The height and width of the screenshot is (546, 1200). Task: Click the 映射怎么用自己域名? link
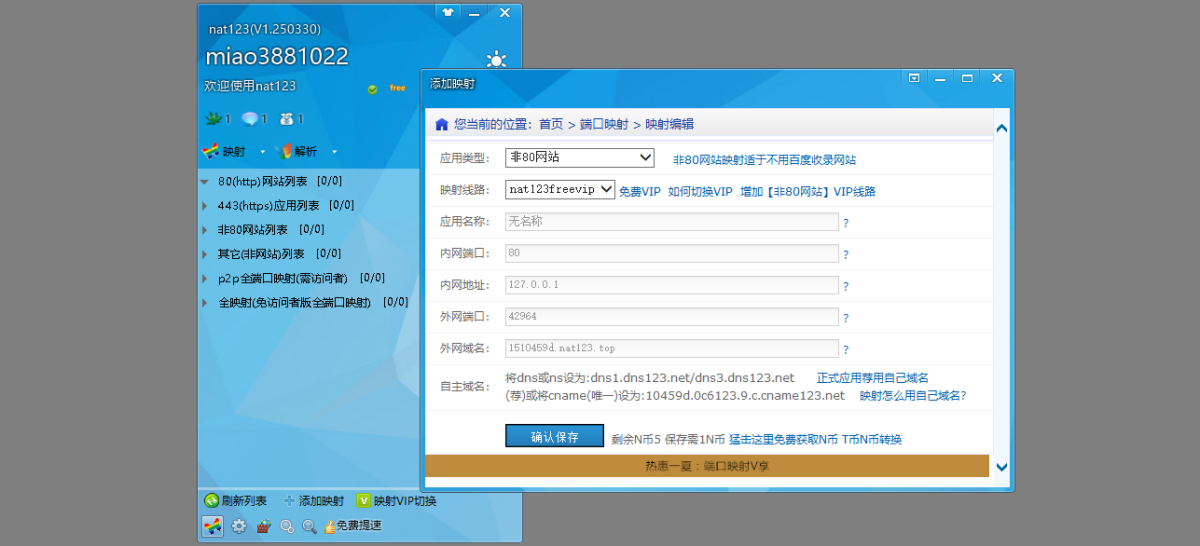(x=913, y=396)
